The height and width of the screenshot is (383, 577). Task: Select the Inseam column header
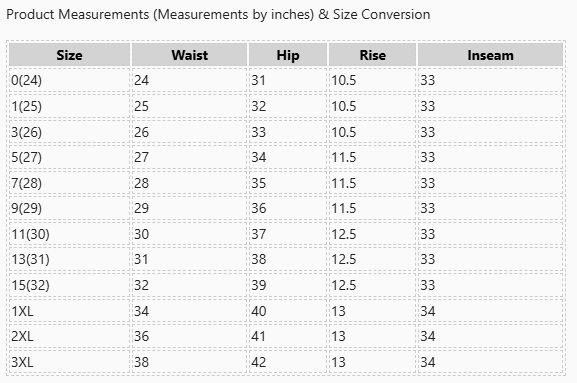click(490, 55)
